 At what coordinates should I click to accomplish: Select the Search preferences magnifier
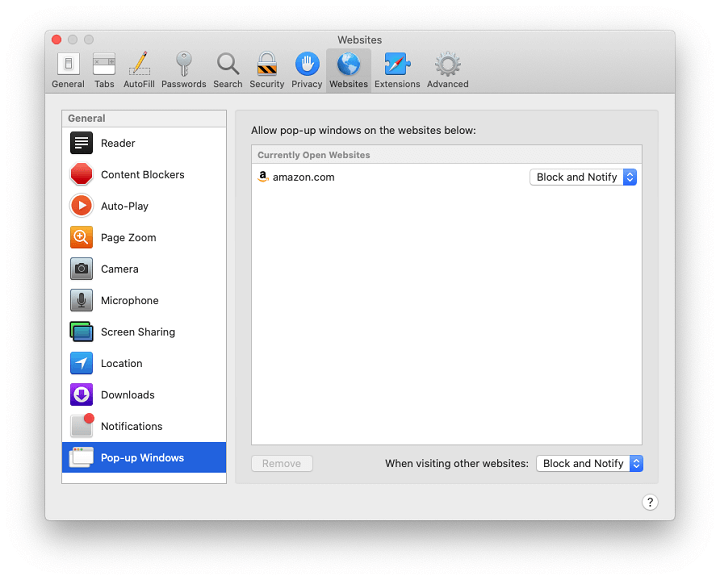[x=228, y=69]
